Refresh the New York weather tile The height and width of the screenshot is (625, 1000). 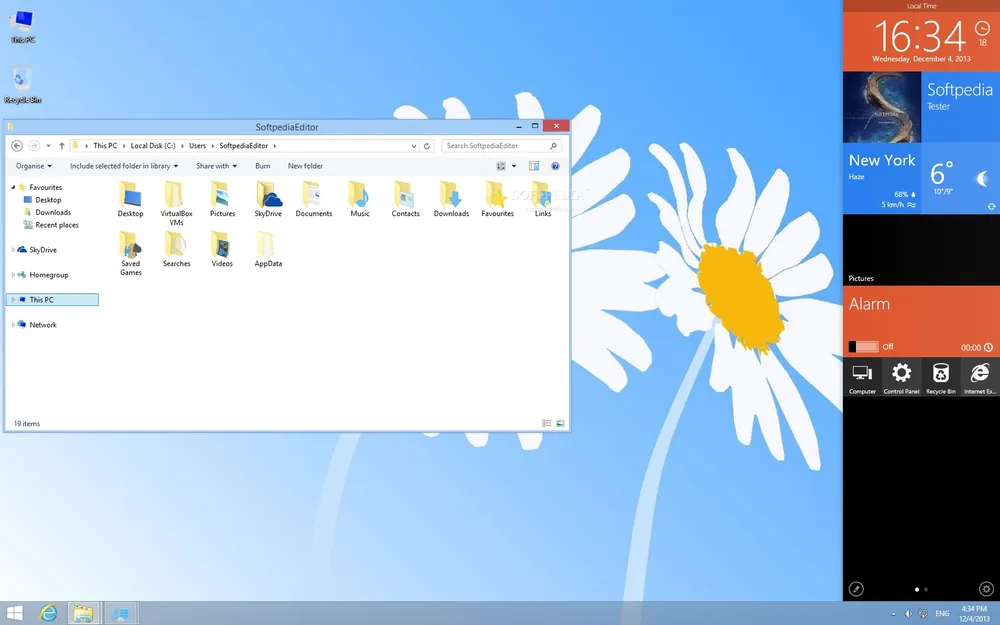tap(989, 206)
